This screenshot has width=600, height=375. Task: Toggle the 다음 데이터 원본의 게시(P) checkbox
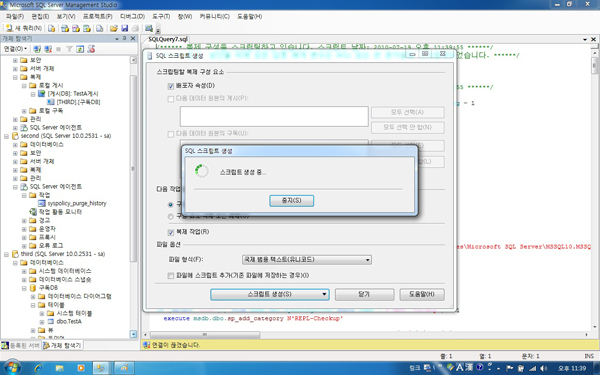tap(171, 99)
